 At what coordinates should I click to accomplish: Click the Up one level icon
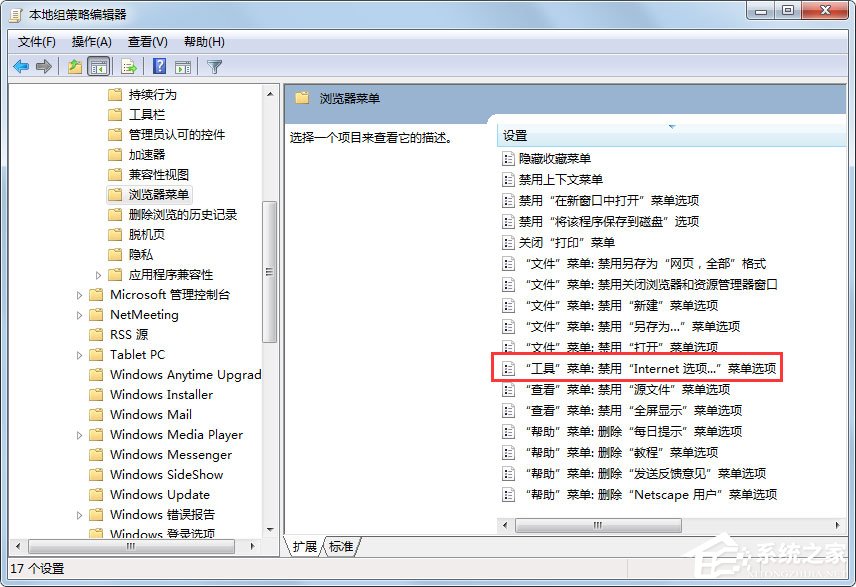[75, 66]
